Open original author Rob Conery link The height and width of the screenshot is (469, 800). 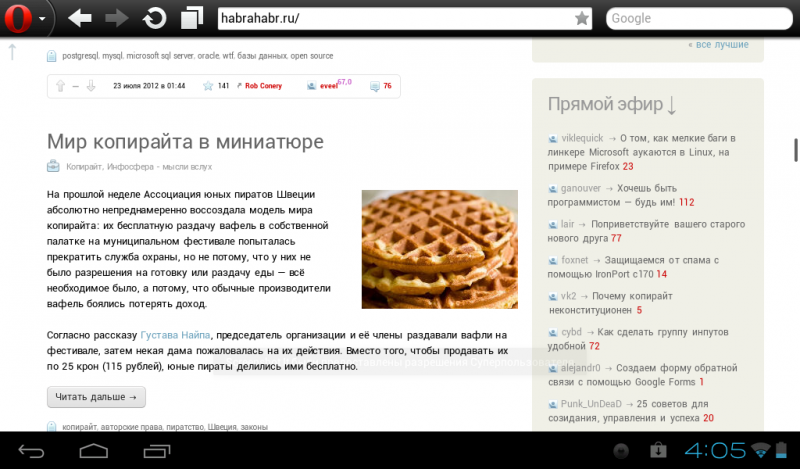[x=263, y=86]
